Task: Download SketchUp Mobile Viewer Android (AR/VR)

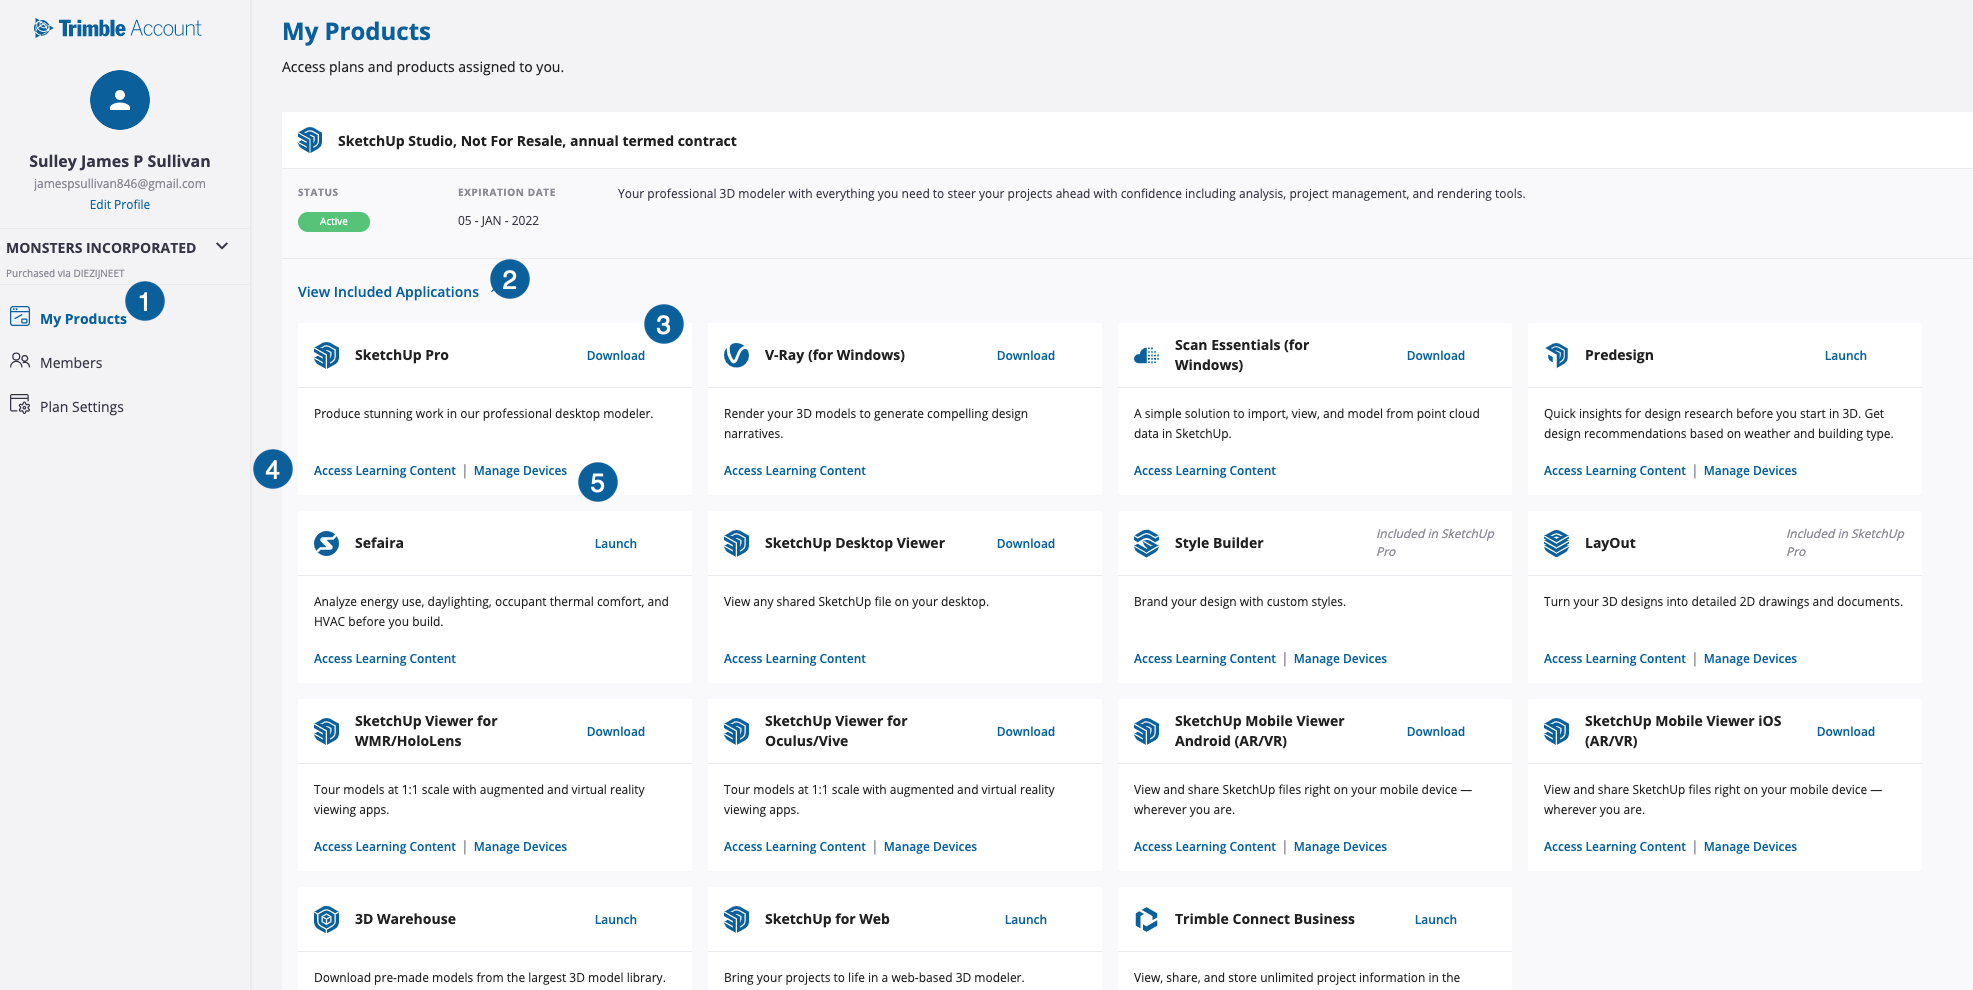Action: (1436, 731)
